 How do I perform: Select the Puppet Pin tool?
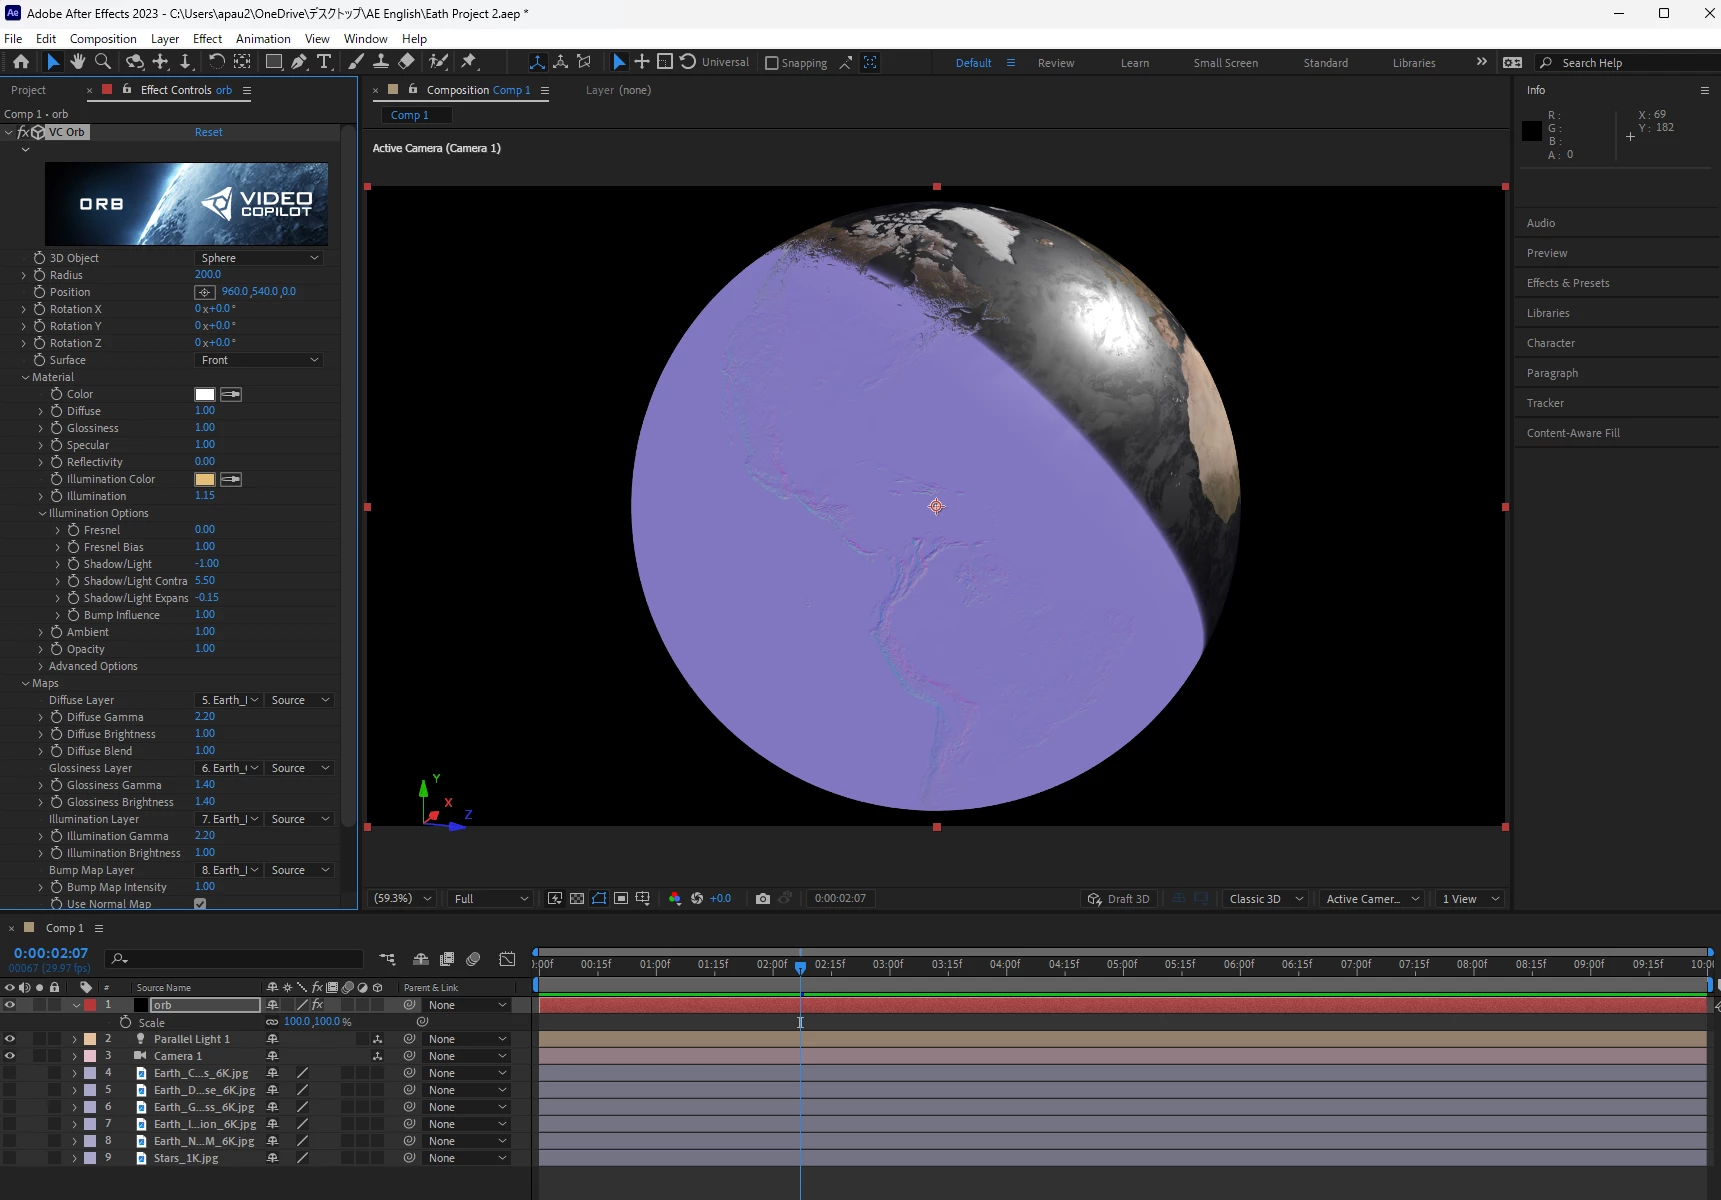pyautogui.click(x=468, y=62)
